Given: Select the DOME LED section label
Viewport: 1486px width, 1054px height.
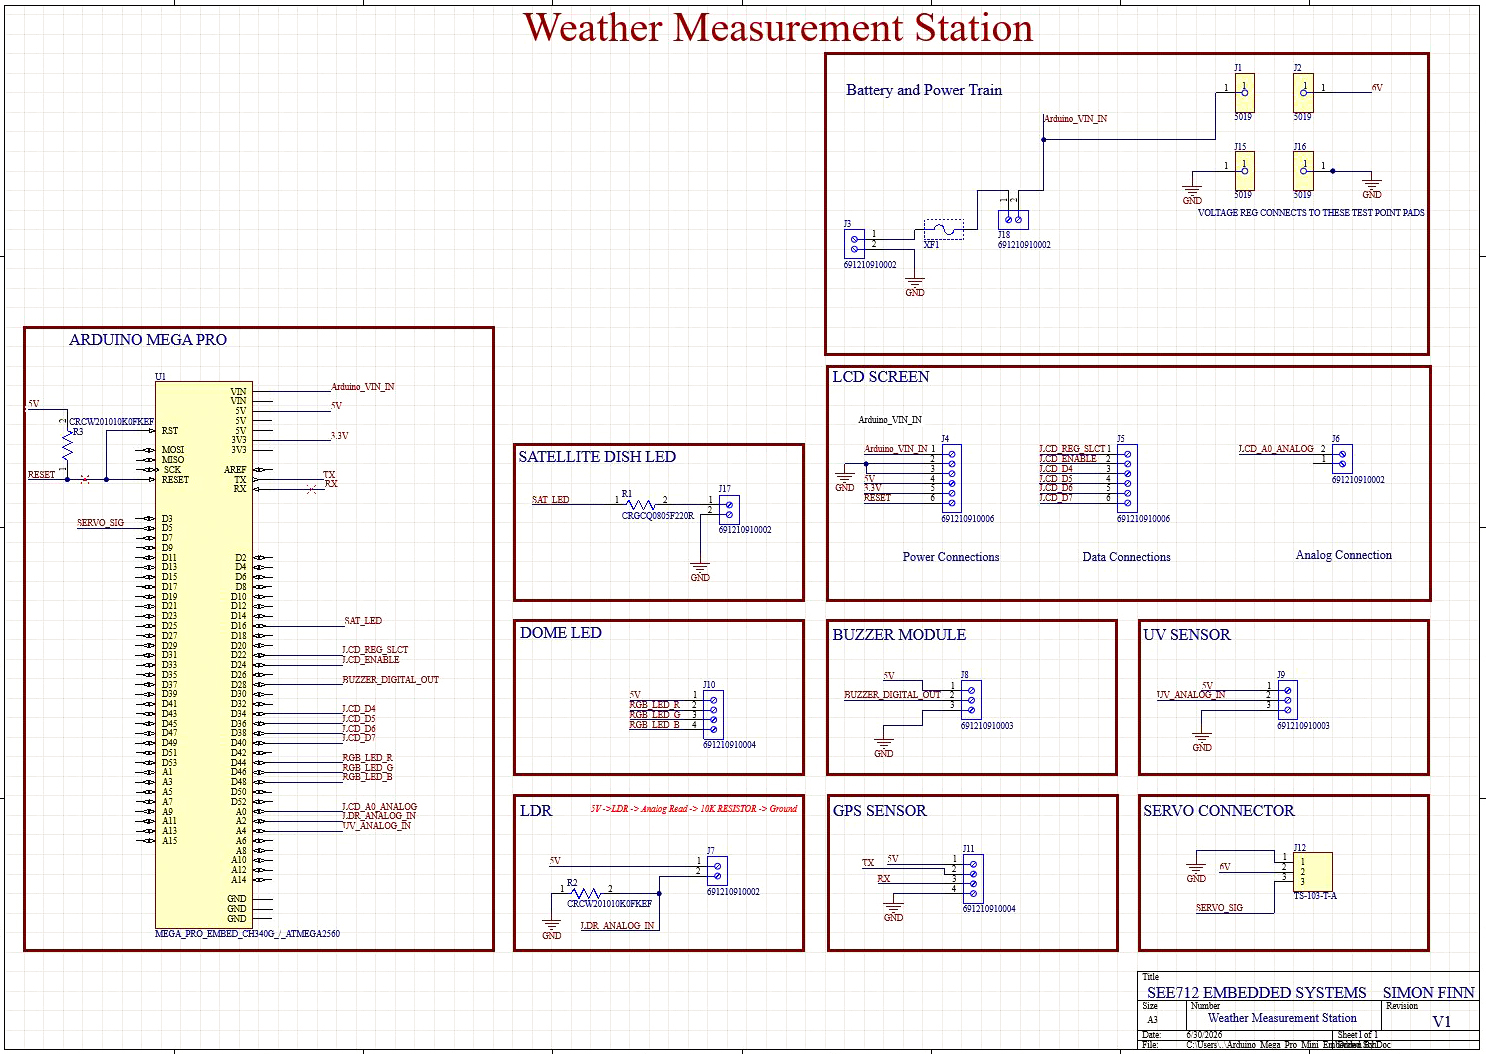Looking at the screenshot, I should [561, 633].
